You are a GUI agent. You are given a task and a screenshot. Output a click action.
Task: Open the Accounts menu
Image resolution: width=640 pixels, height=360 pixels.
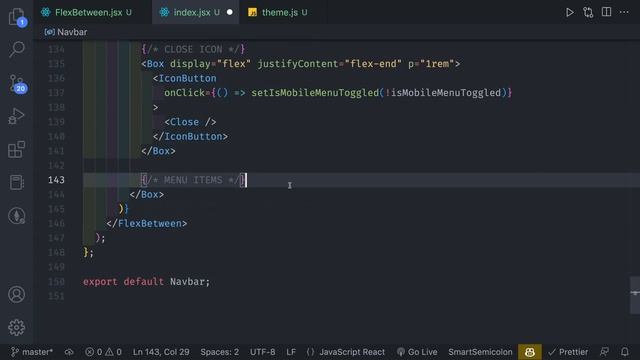pos(17,294)
